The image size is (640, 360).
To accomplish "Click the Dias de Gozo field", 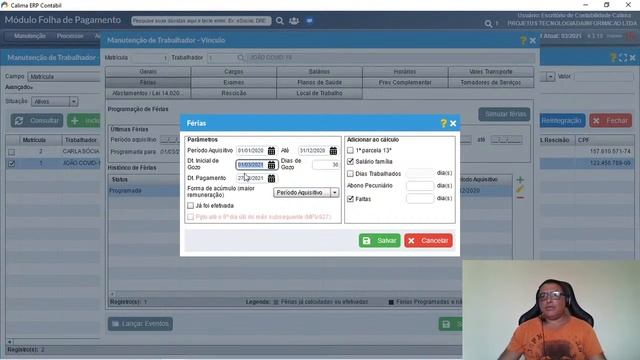I will 326,165.
